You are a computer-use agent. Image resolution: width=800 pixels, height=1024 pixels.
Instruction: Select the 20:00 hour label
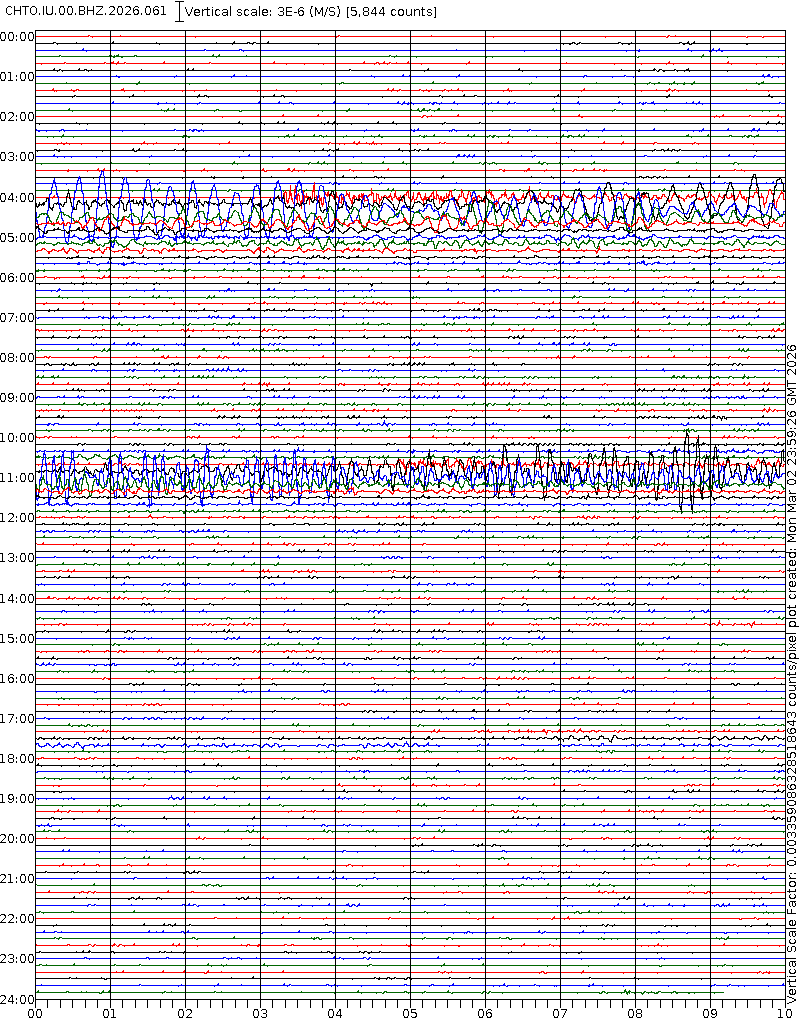(17, 839)
